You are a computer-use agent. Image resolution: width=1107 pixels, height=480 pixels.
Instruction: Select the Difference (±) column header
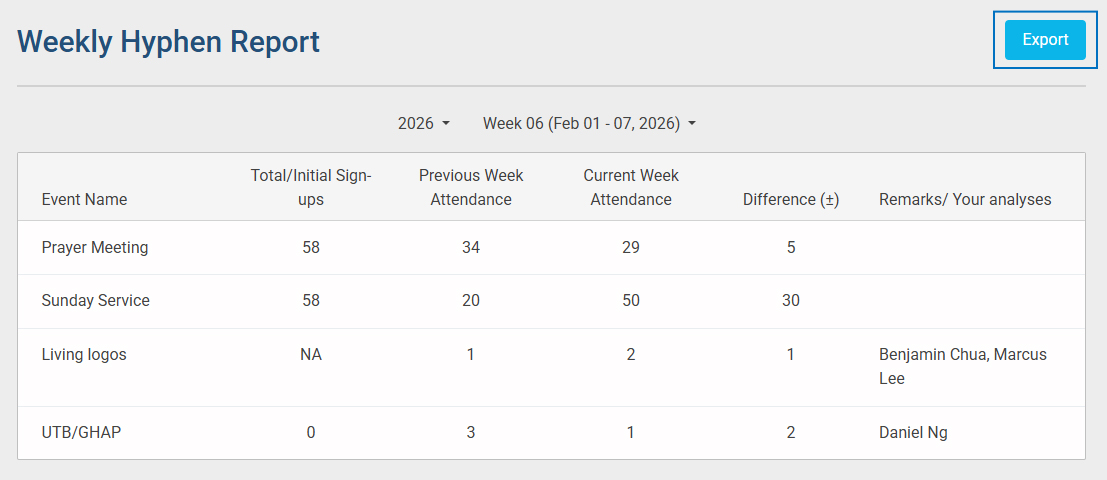[x=790, y=199]
